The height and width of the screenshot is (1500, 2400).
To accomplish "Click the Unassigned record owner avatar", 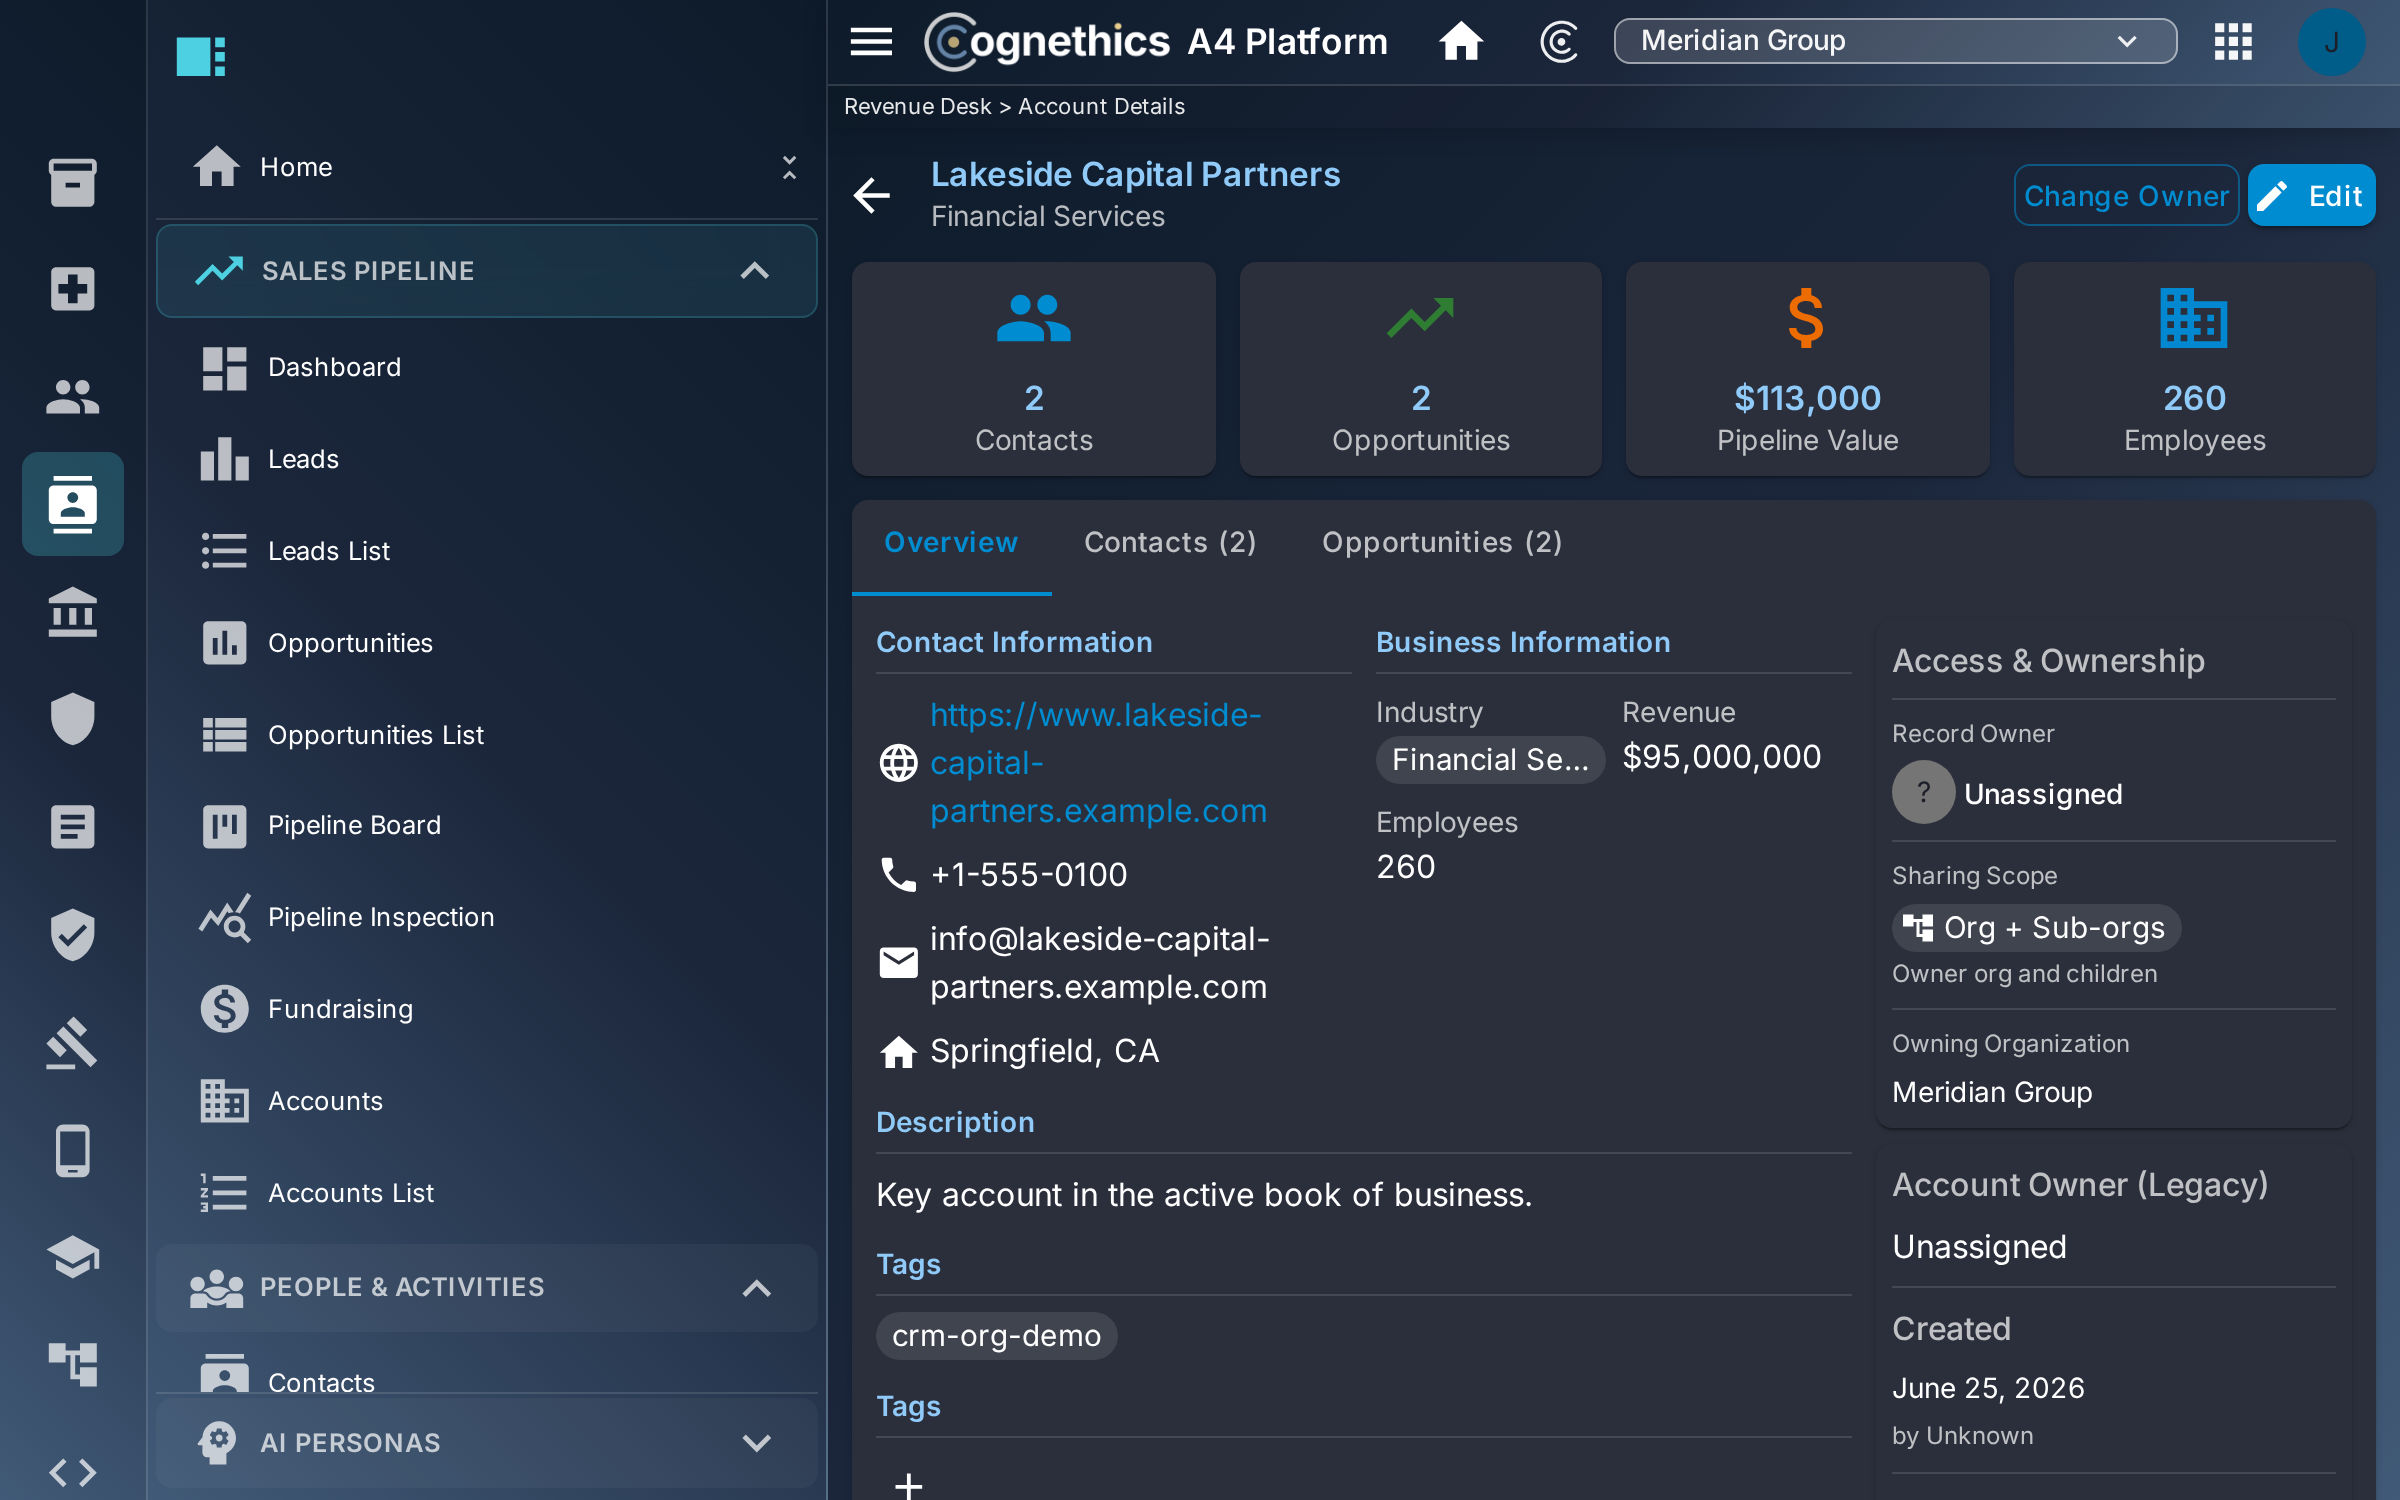I will [x=1923, y=793].
